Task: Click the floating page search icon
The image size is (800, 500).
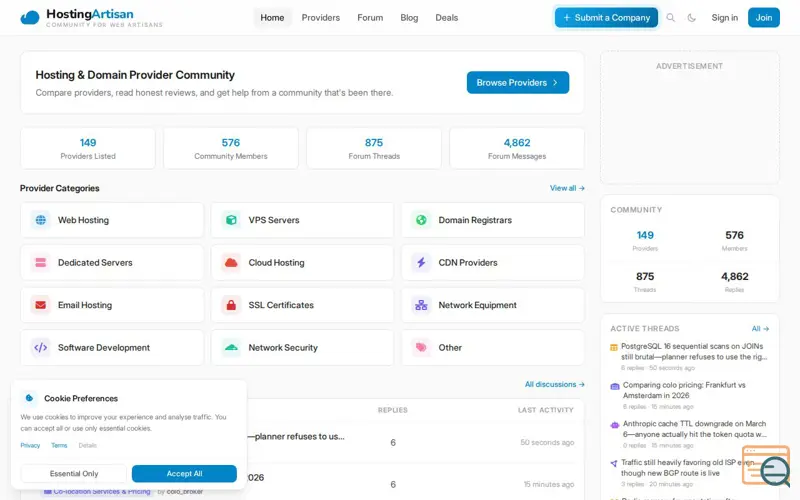Action: click(766, 465)
